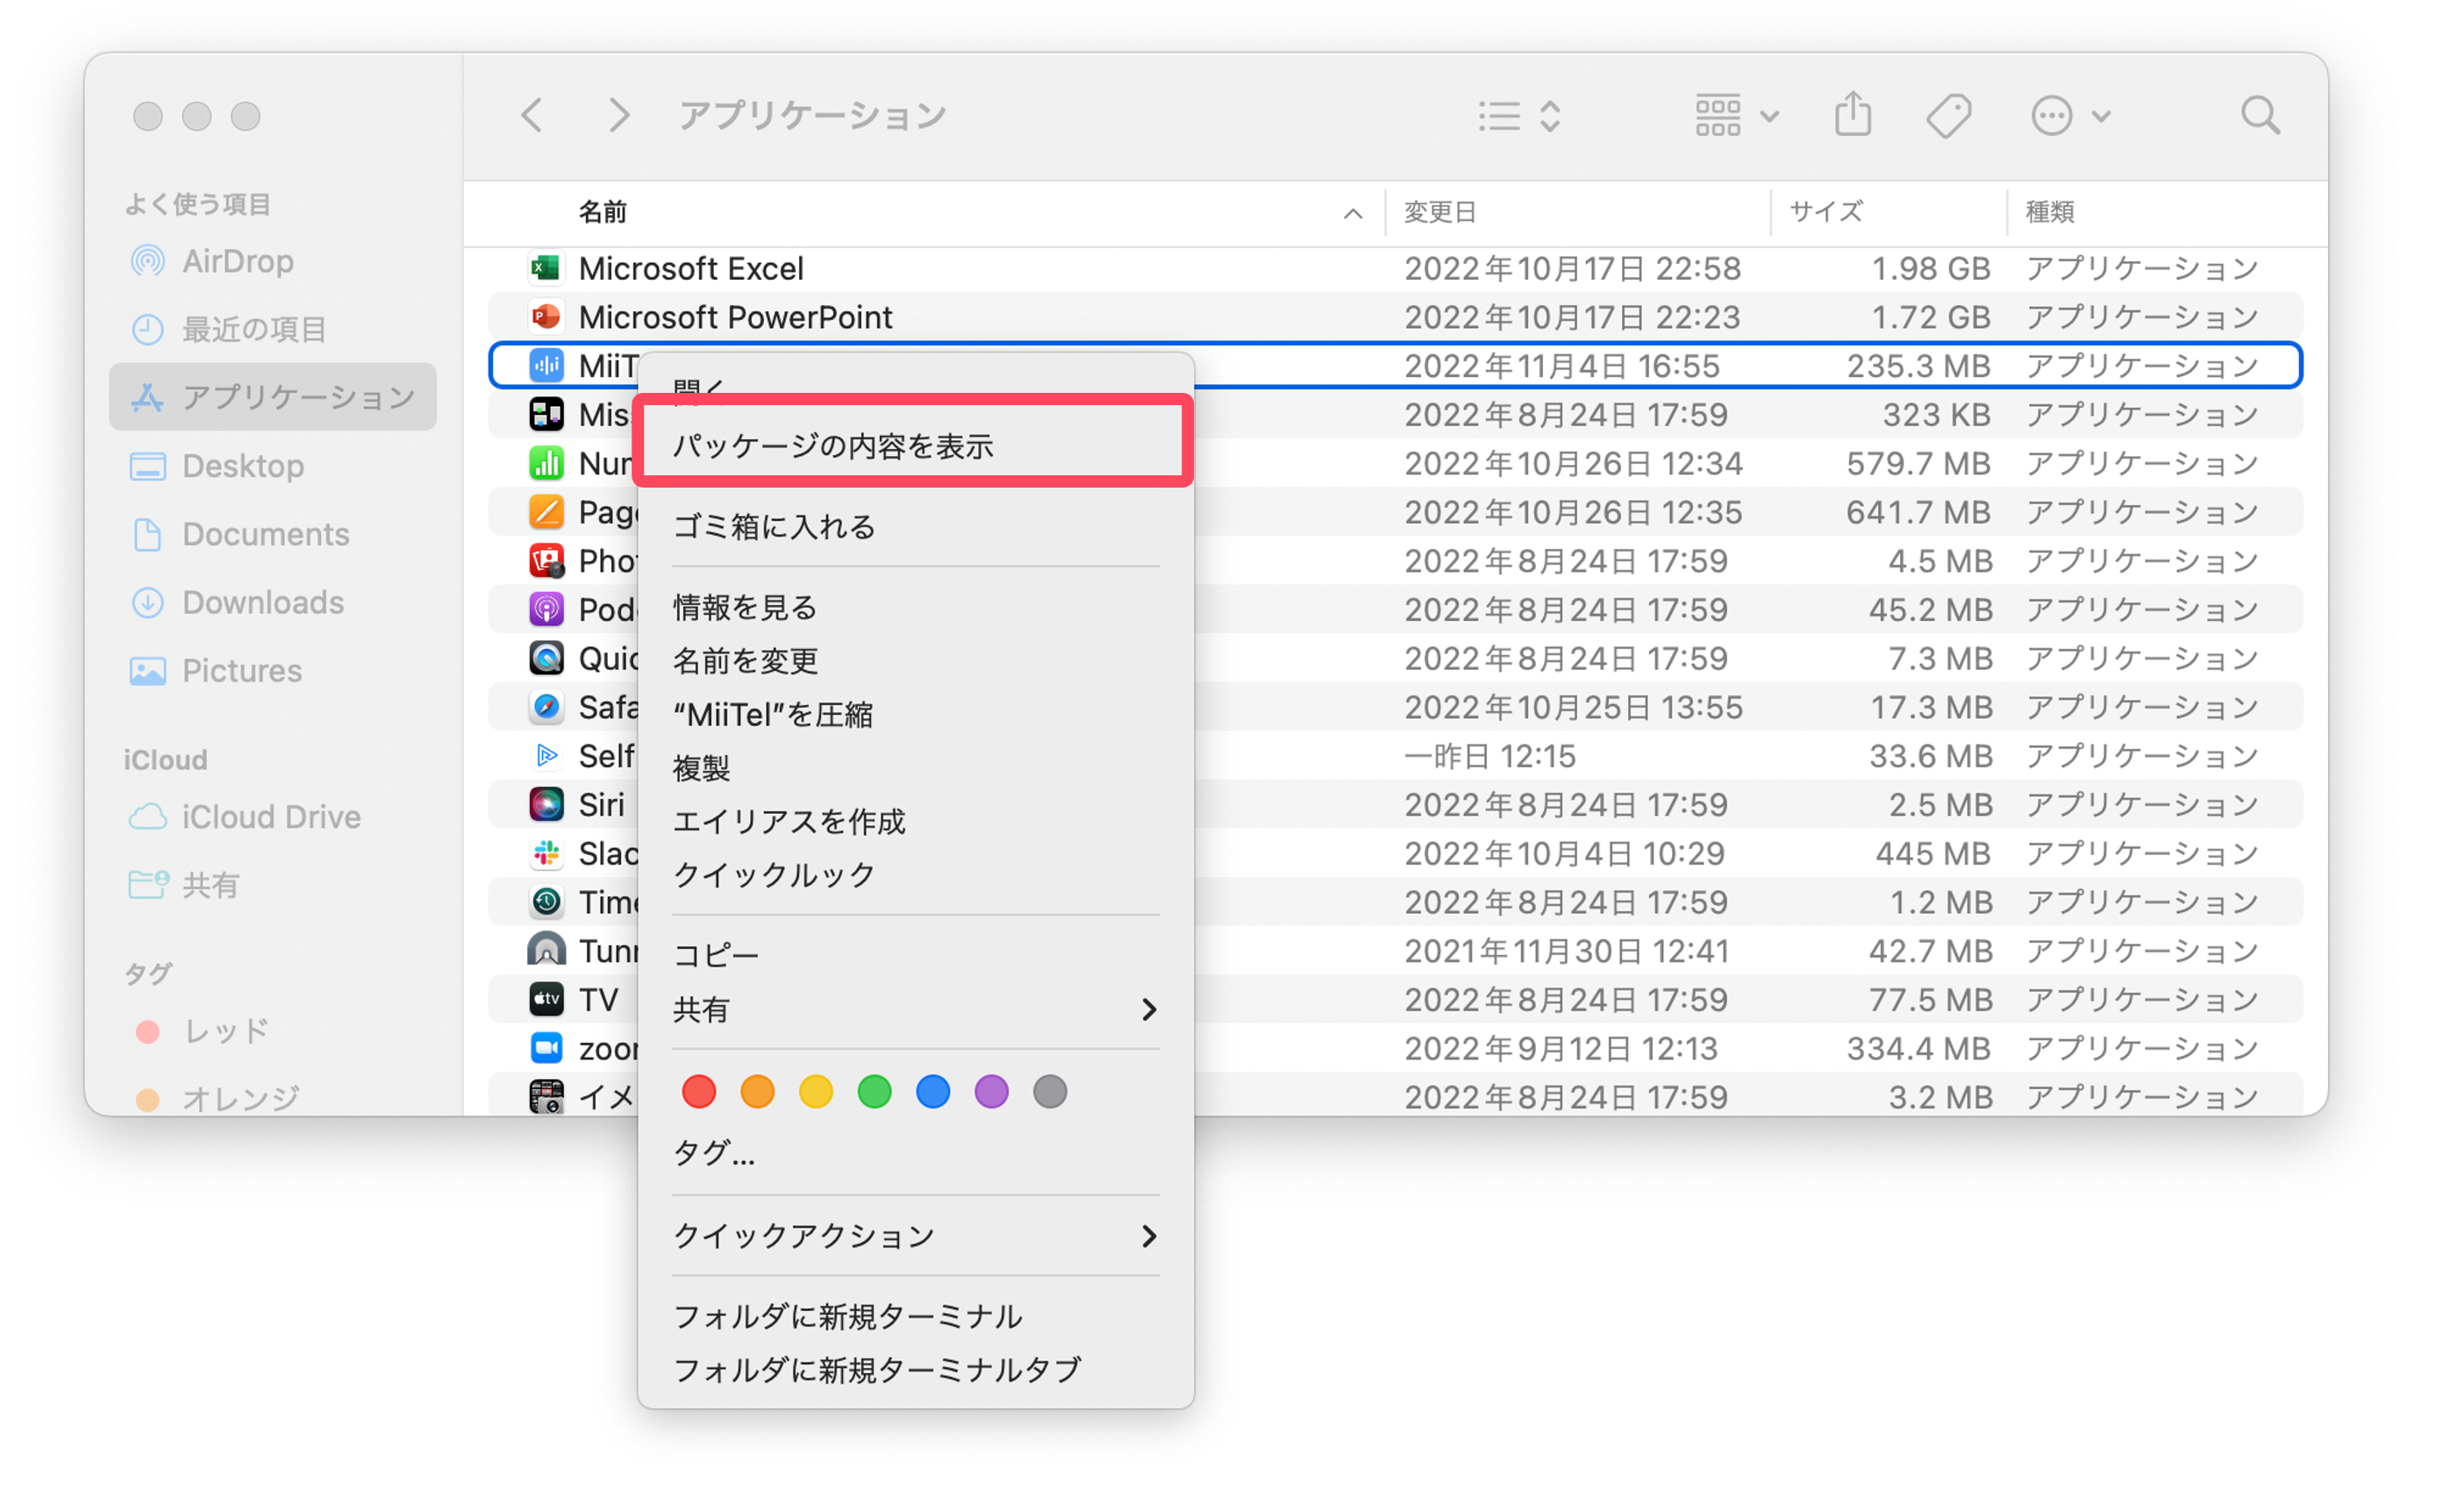Choose 複製 from context menu
Image resolution: width=2464 pixels, height=1511 pixels.
(x=914, y=768)
